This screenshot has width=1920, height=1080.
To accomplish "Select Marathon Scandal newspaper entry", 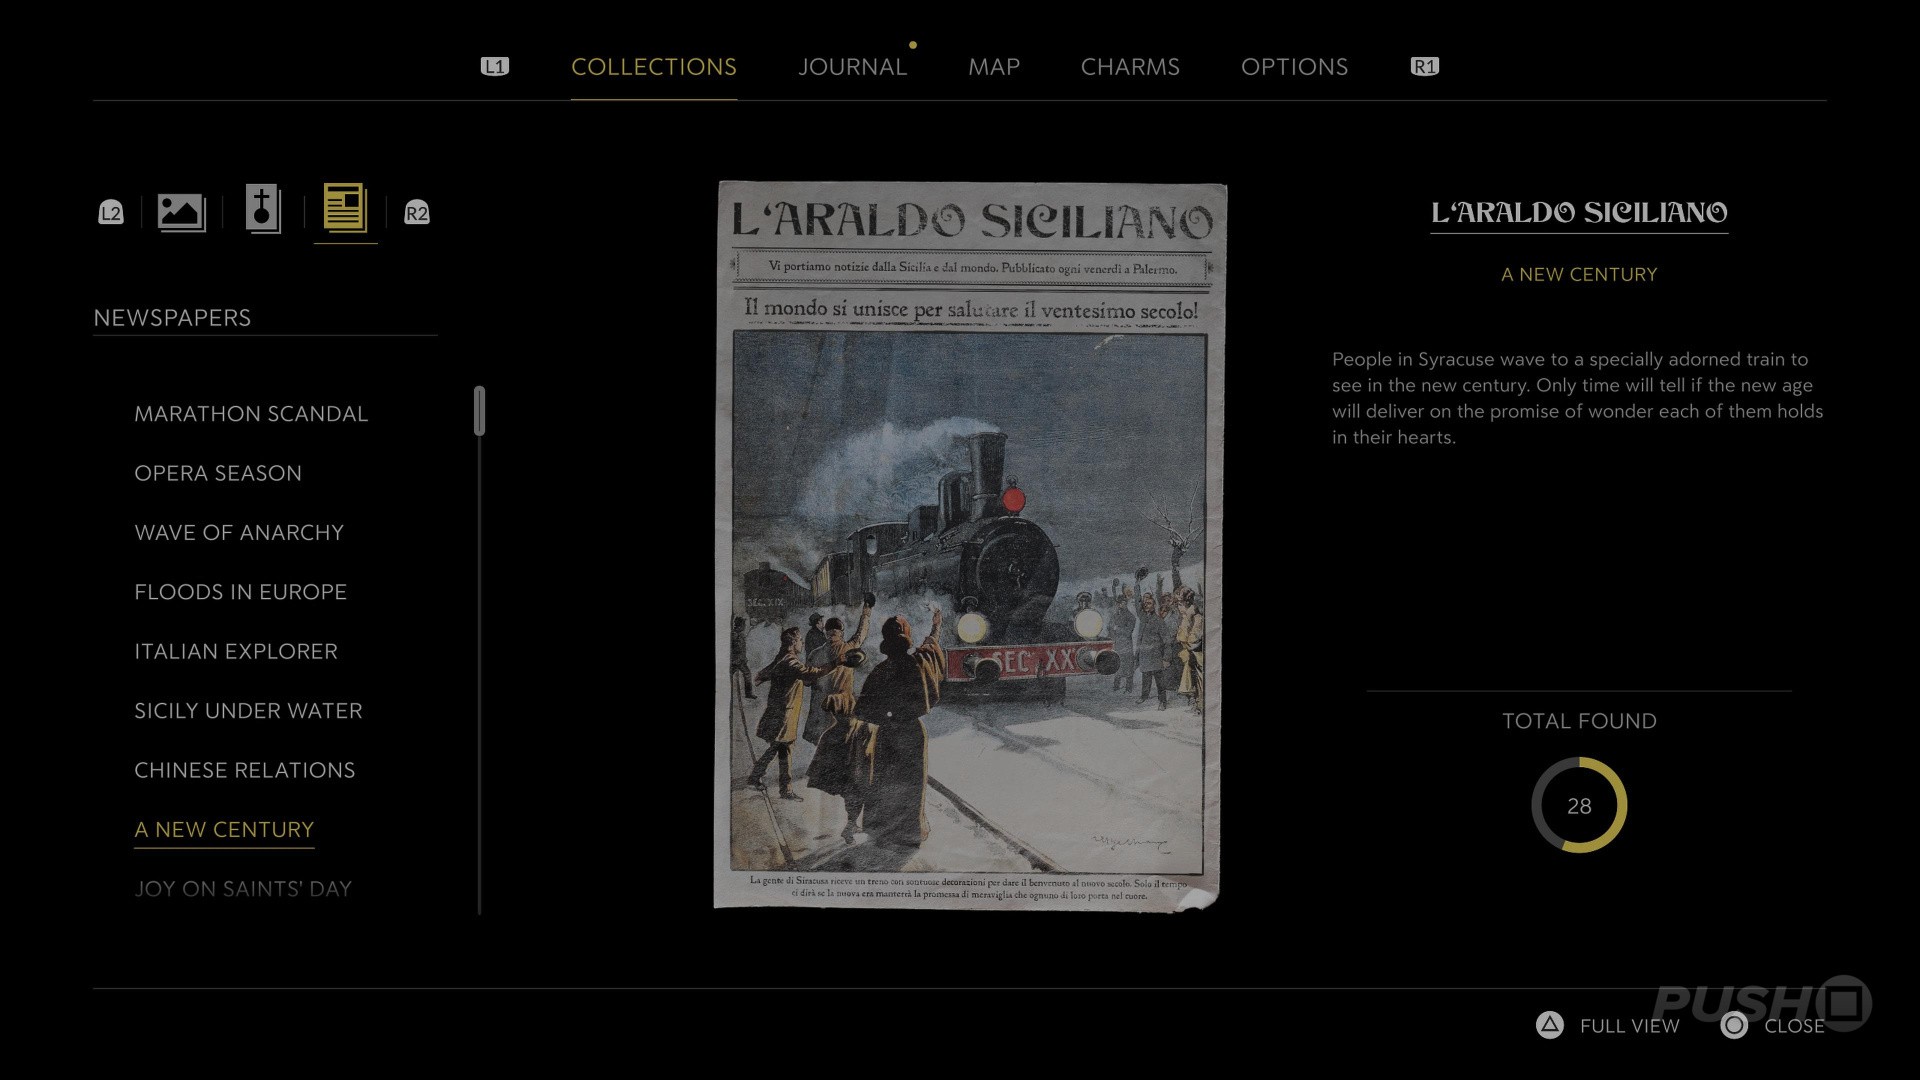I will point(251,414).
